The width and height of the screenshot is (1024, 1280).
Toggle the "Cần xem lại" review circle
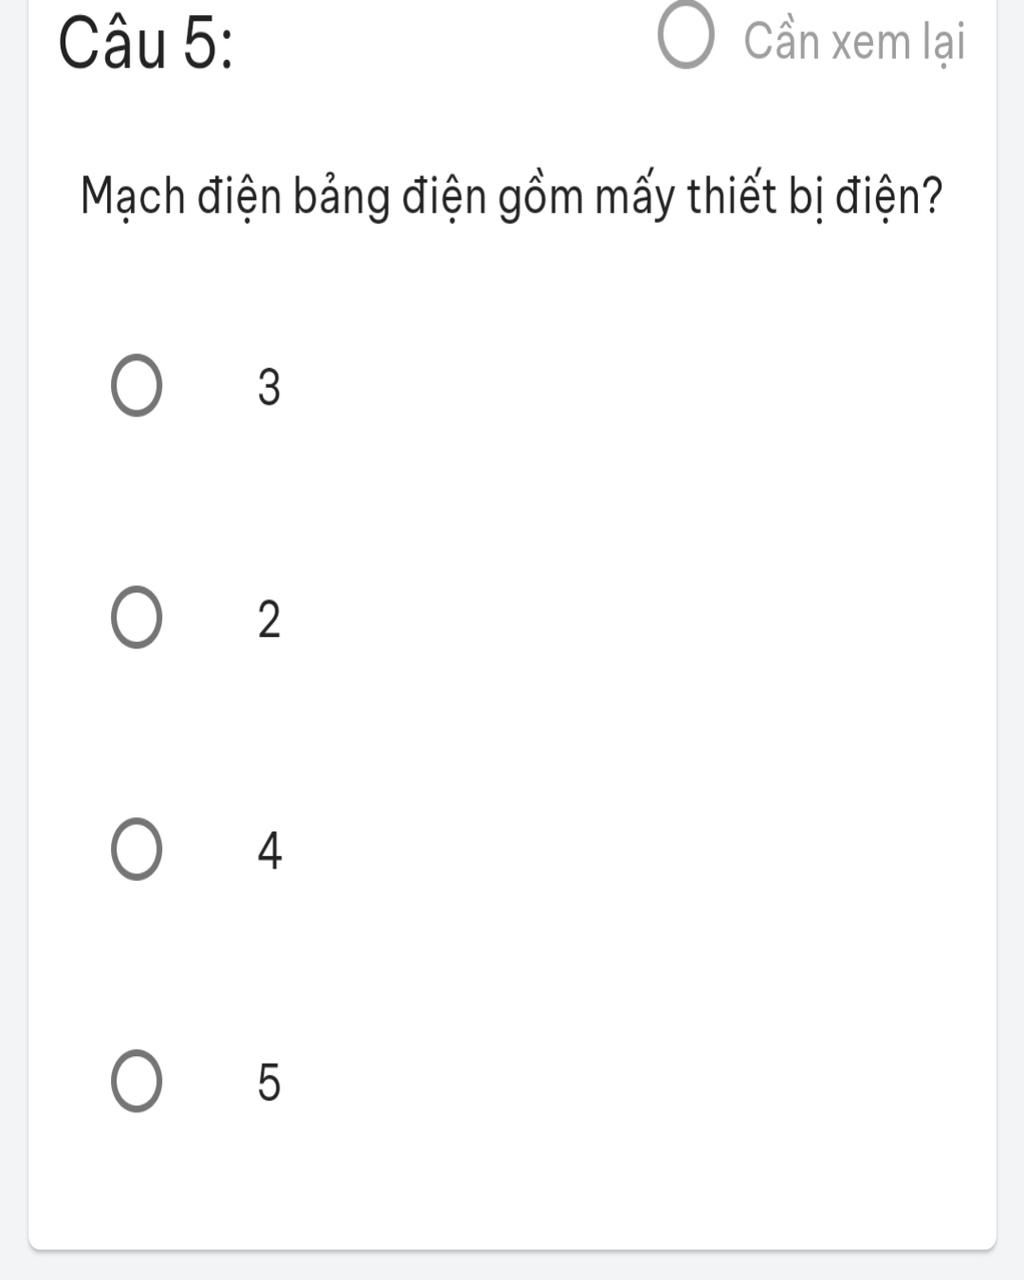pyautogui.click(x=687, y=39)
